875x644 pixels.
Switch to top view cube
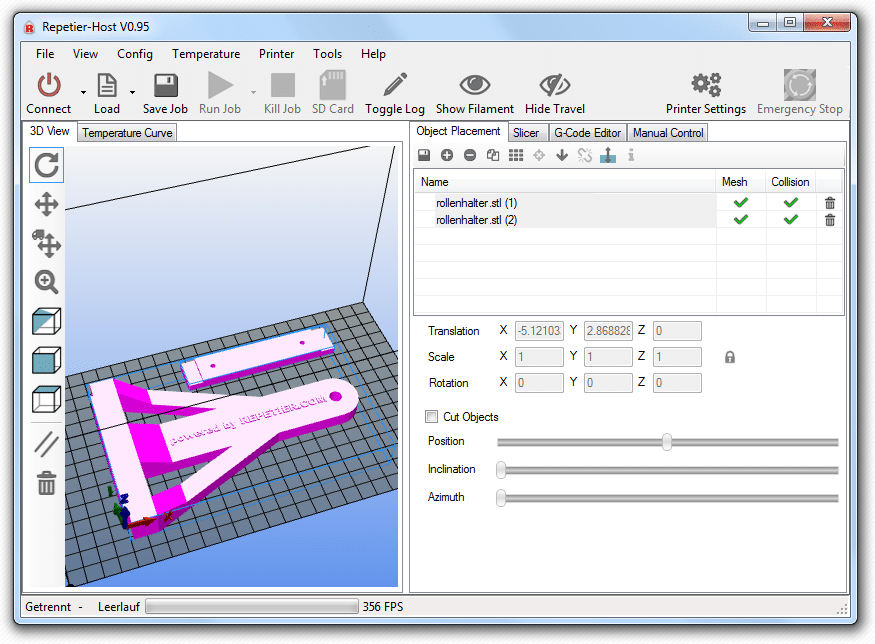click(x=46, y=398)
